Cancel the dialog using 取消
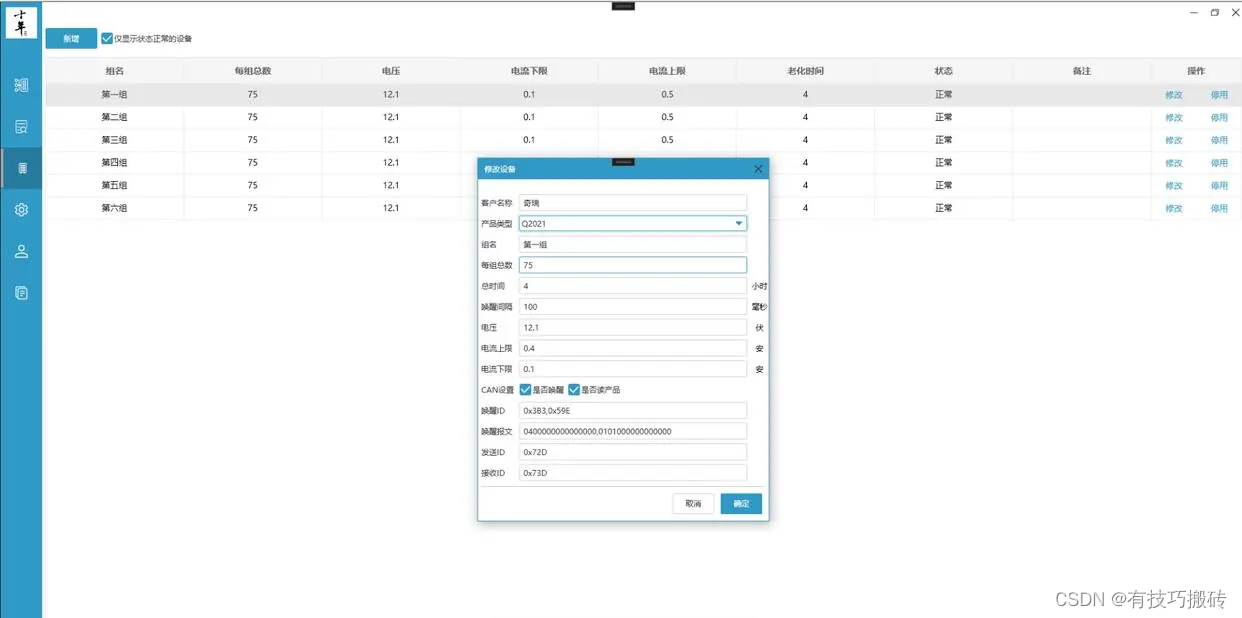1242x618 pixels. pyautogui.click(x=693, y=503)
